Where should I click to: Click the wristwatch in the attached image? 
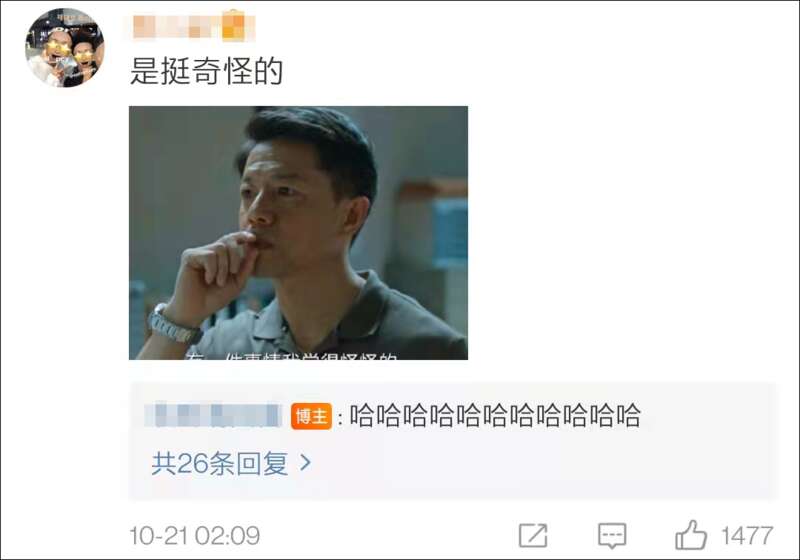pyautogui.click(x=171, y=324)
